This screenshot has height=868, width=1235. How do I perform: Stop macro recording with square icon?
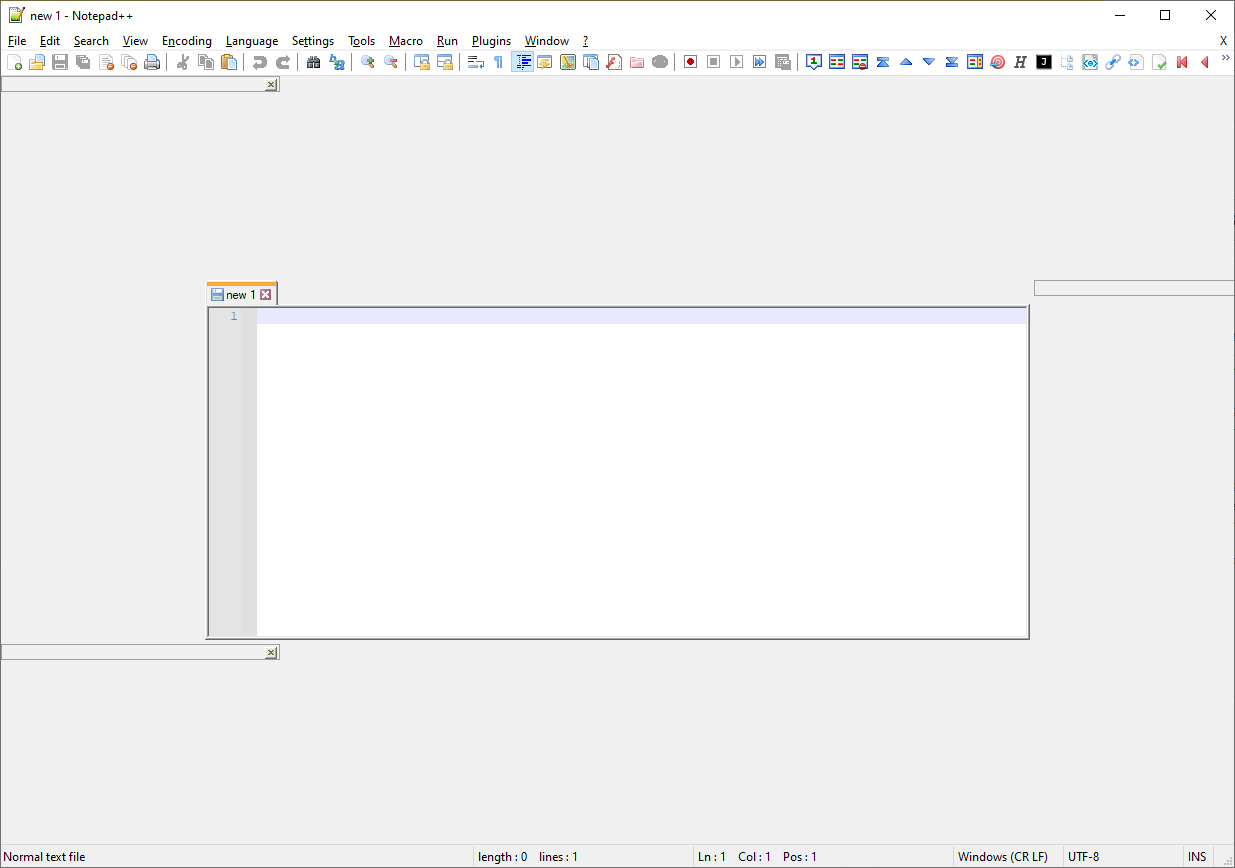pos(714,62)
